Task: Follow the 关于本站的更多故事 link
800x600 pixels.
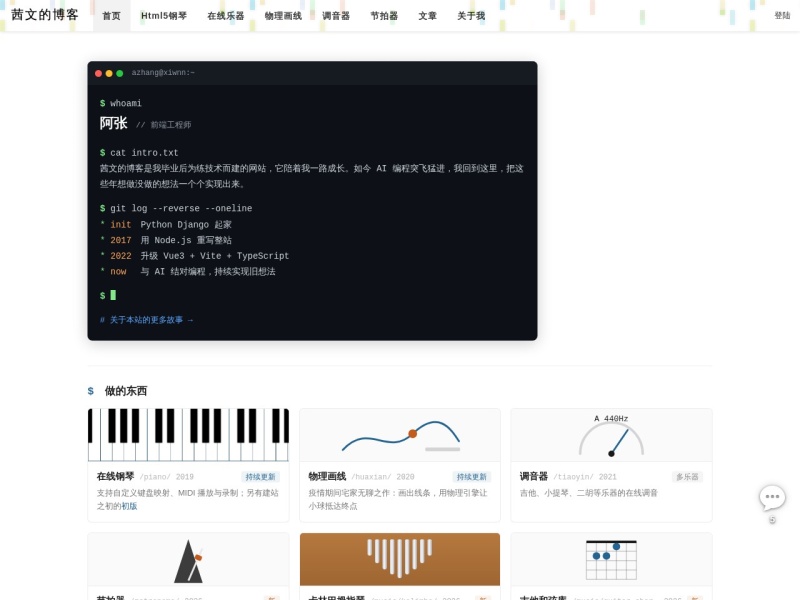Action: coord(146,320)
